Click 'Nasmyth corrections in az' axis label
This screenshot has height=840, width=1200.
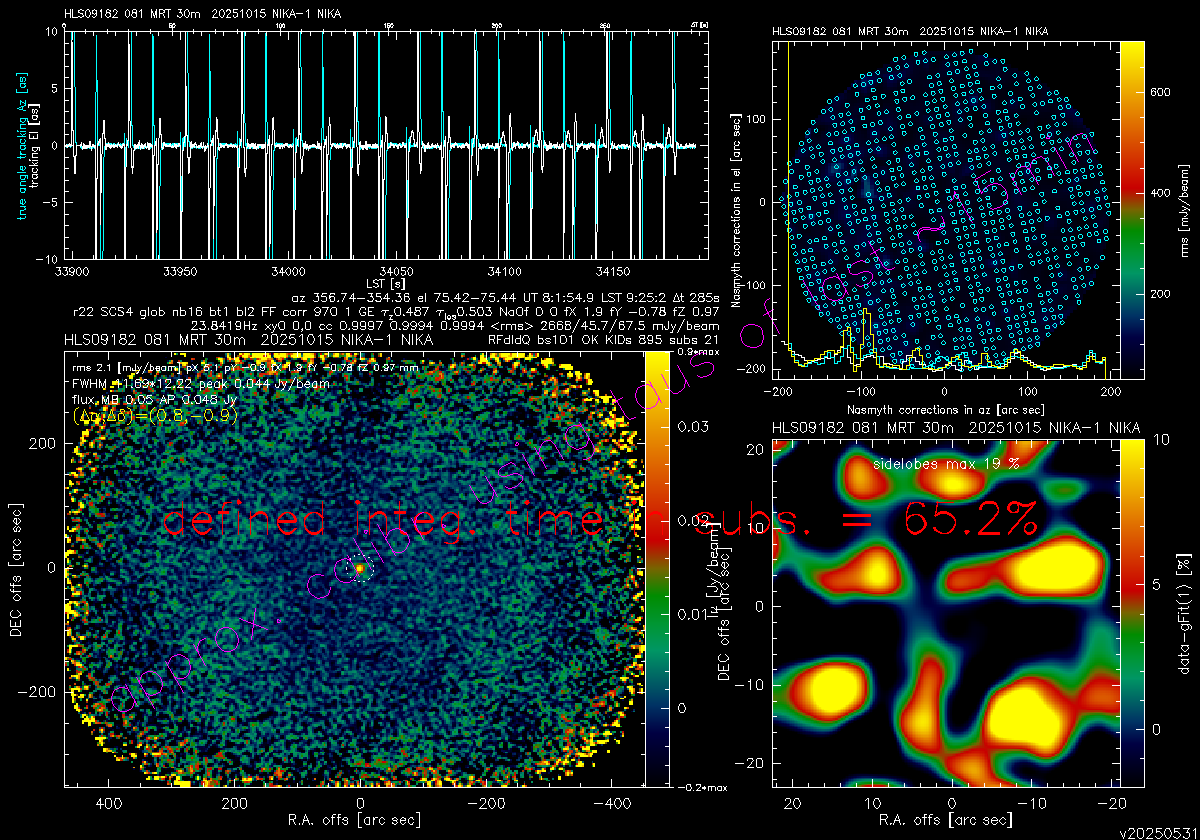pos(946,410)
